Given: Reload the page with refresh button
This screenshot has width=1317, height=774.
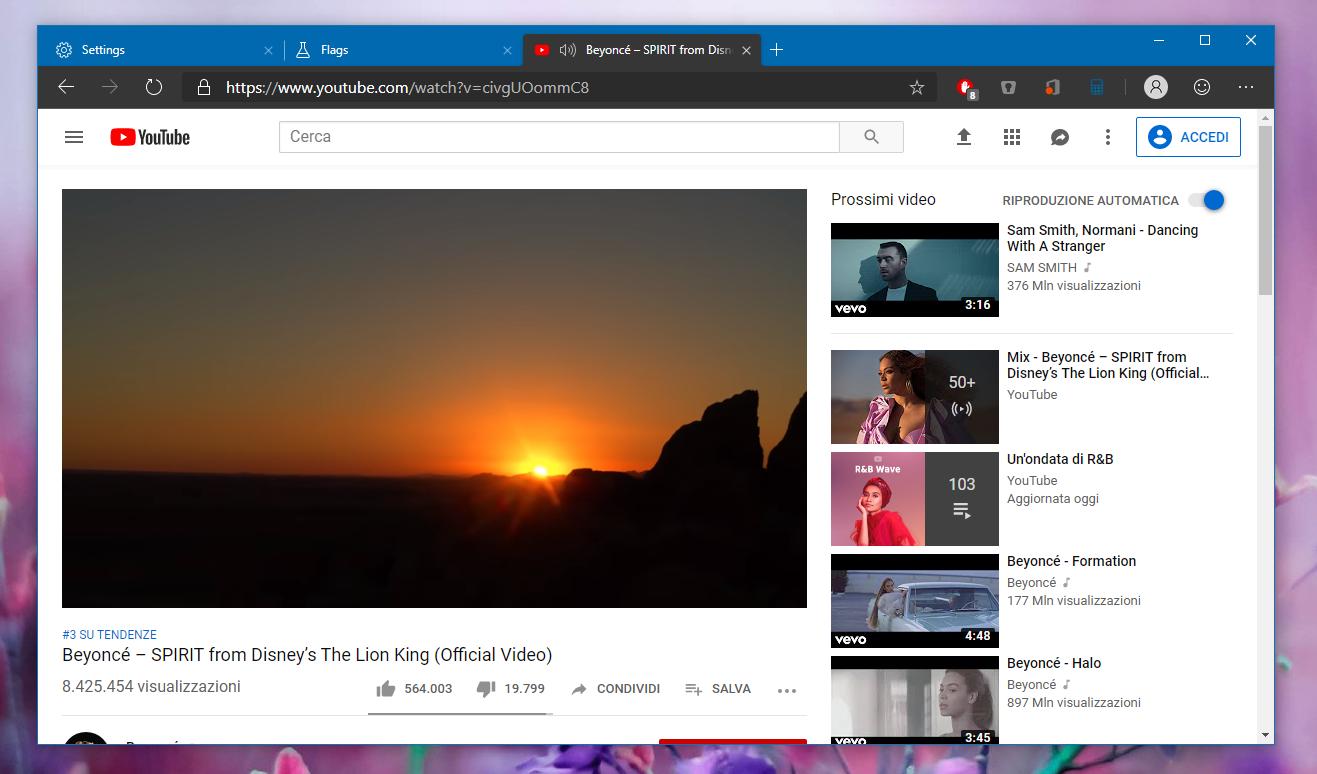Looking at the screenshot, I should (x=154, y=87).
